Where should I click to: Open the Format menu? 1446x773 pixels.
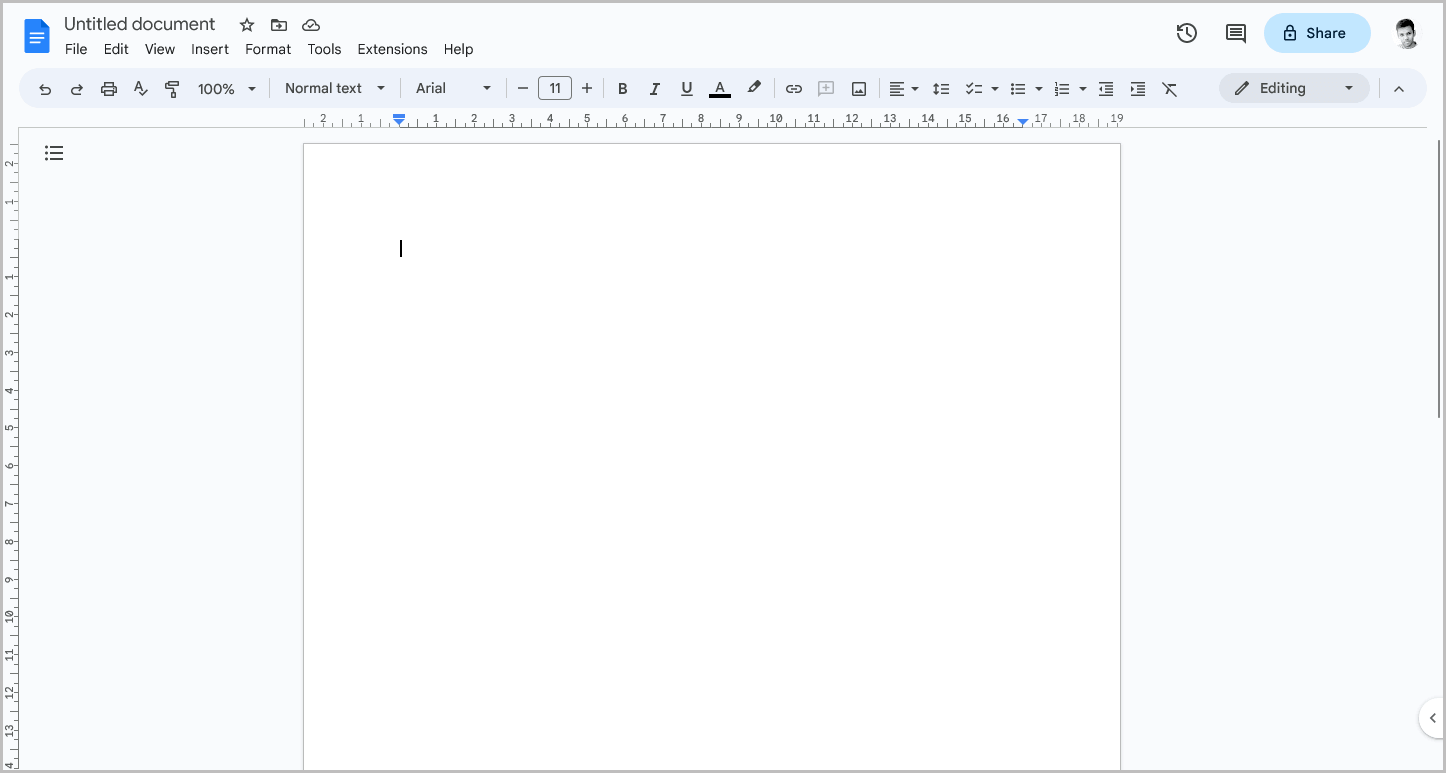268,49
